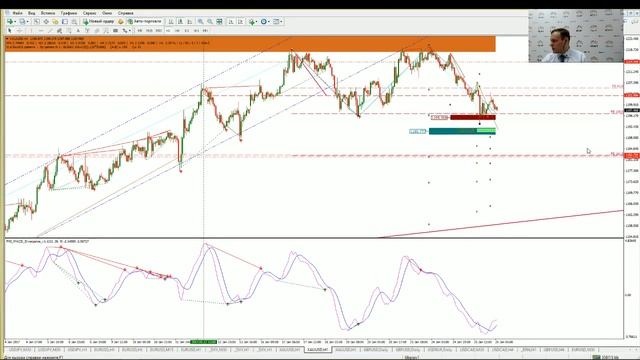This screenshot has width=640, height=360.
Task: Switch timeframe to MN button
Action: 205,31
